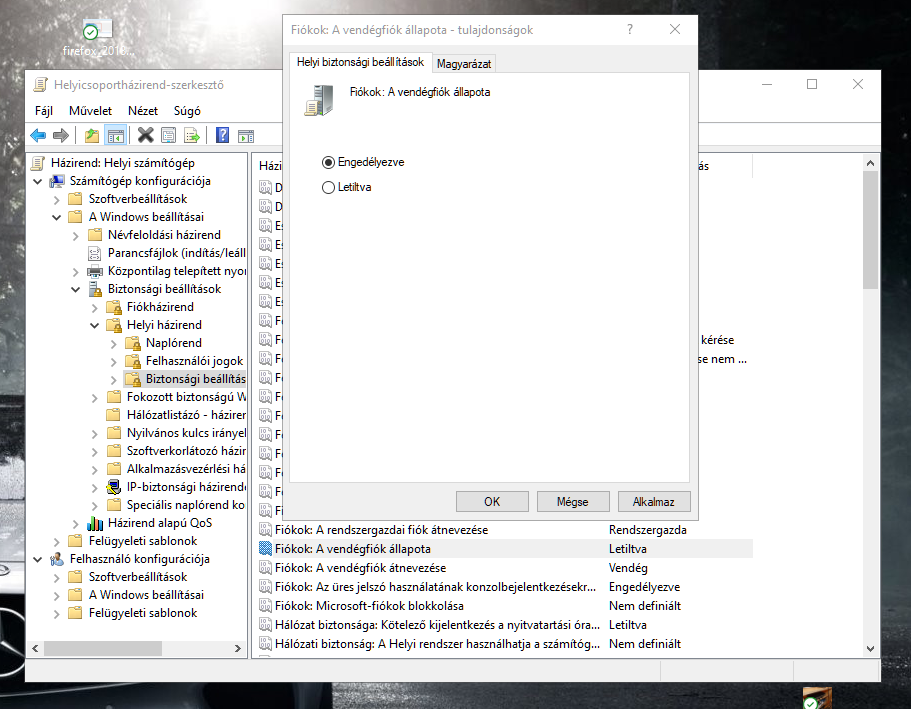Click the firefox desktop shortcut icon
The width and height of the screenshot is (911, 709).
(x=98, y=31)
